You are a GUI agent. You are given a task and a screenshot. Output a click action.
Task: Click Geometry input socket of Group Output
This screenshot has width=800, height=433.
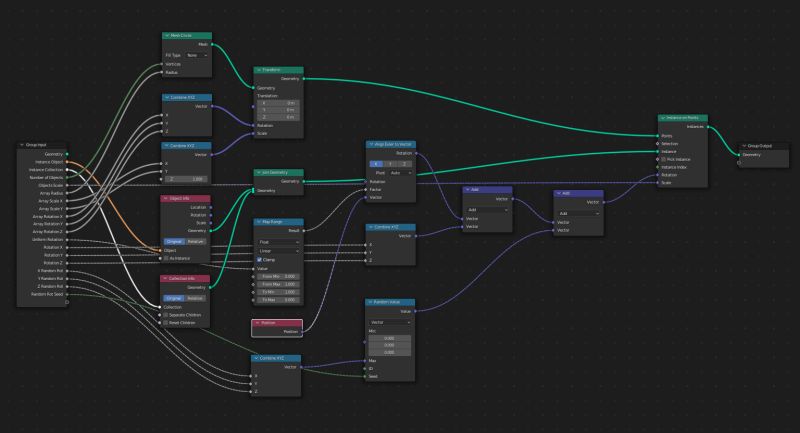pyautogui.click(x=739, y=155)
